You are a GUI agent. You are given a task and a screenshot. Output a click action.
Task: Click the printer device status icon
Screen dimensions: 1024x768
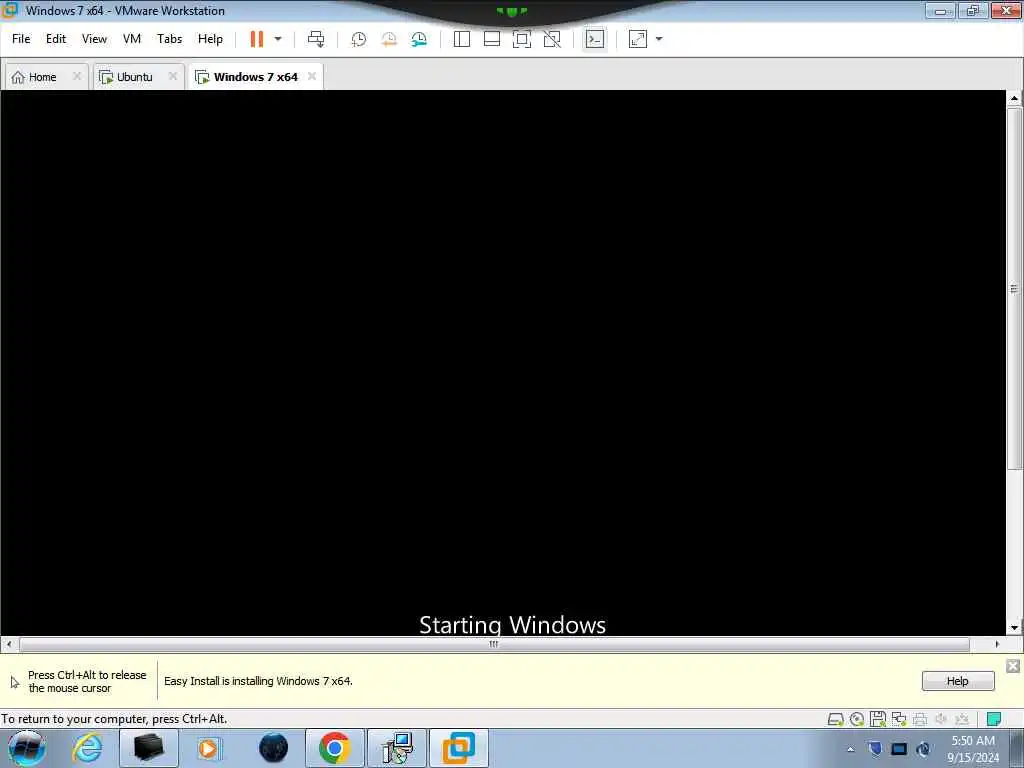click(x=920, y=720)
